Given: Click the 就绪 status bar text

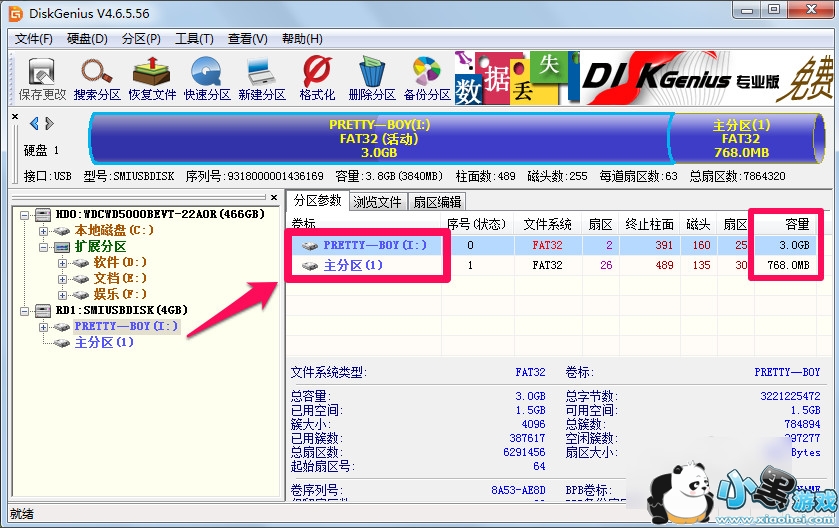Looking at the screenshot, I should pos(22,514).
